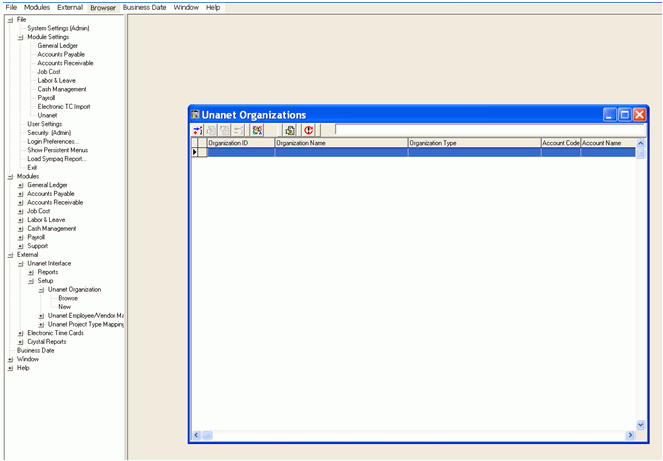663x461 pixels.
Task: Select Accounts Receivable under Module Settings
Action: (65, 63)
